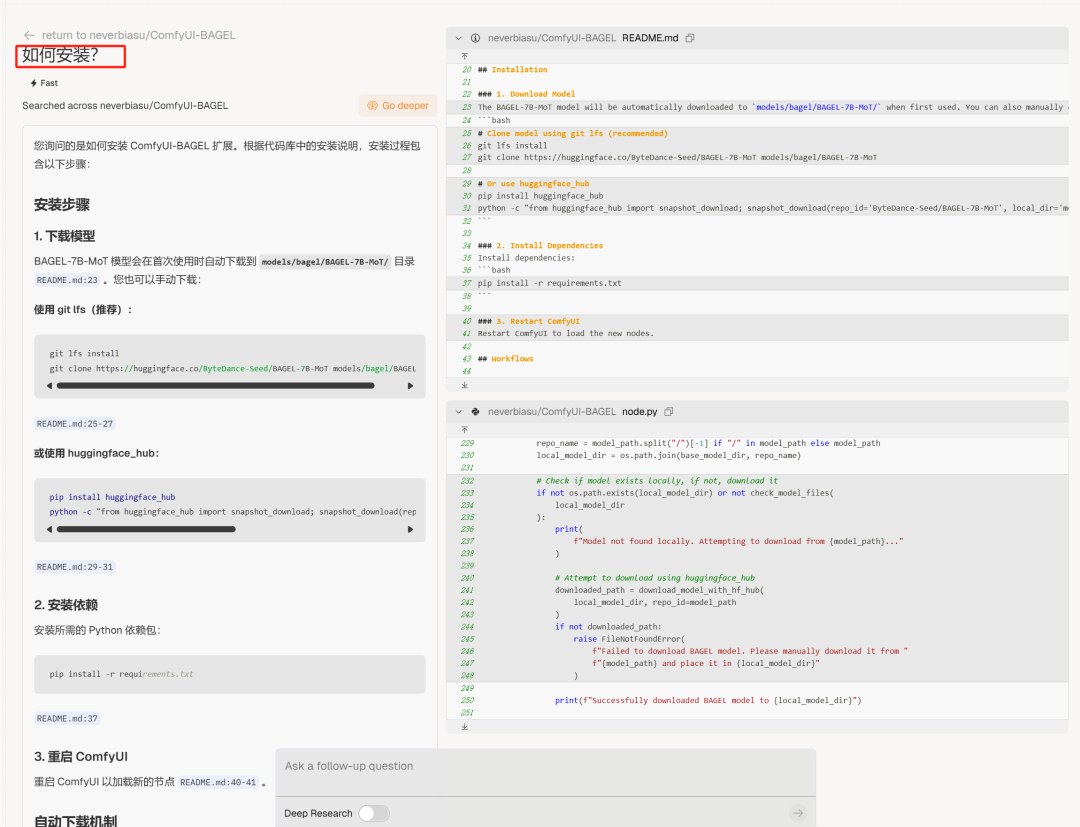
Task: Expand node.py lines downward arrow
Action: point(464,726)
